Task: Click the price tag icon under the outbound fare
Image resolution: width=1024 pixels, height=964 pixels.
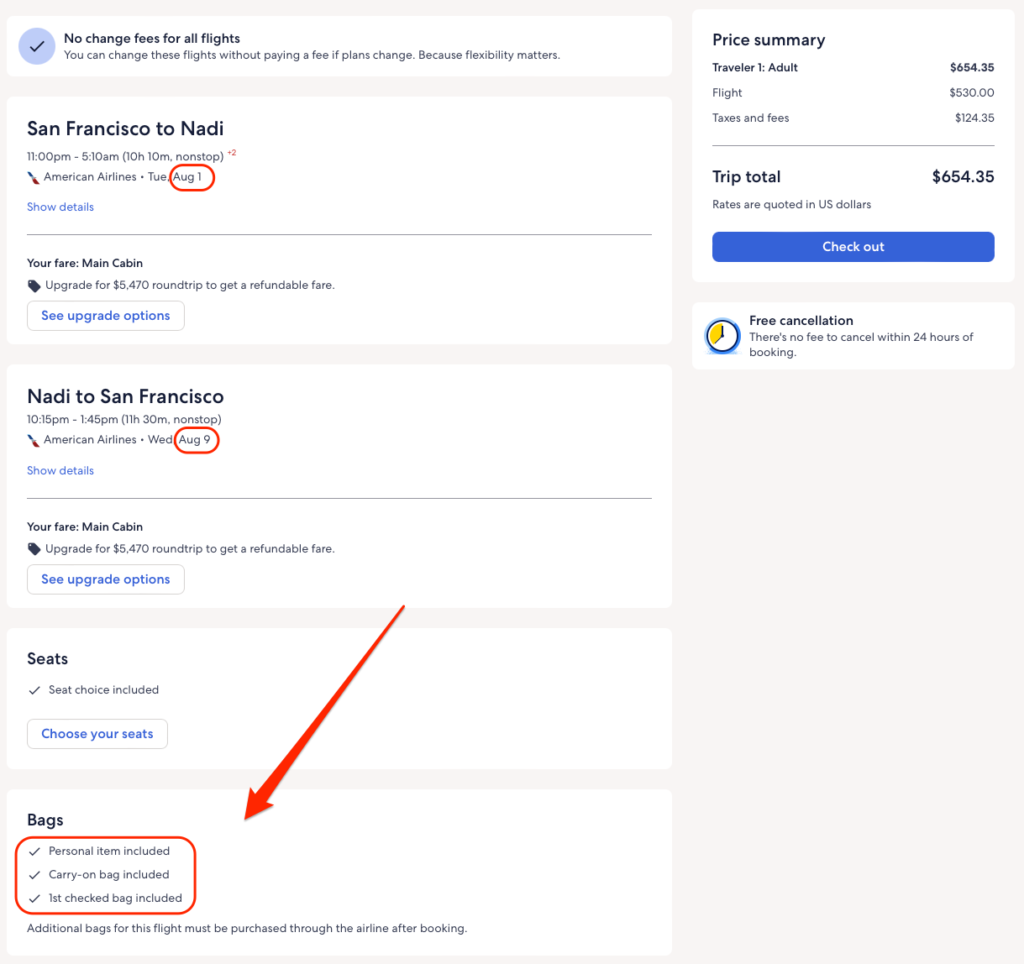Action: click(34, 285)
